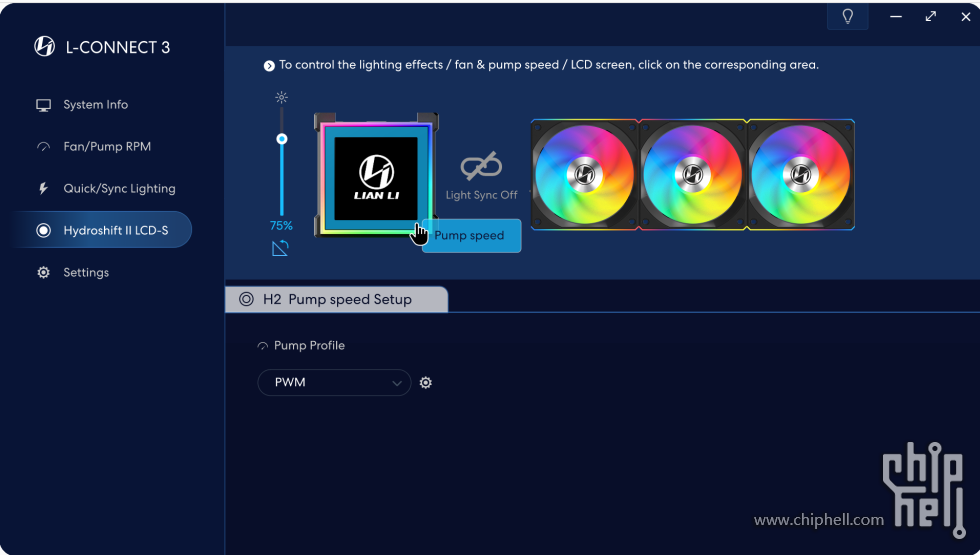
Task: Close the L-Connect window
Action: coord(966,17)
